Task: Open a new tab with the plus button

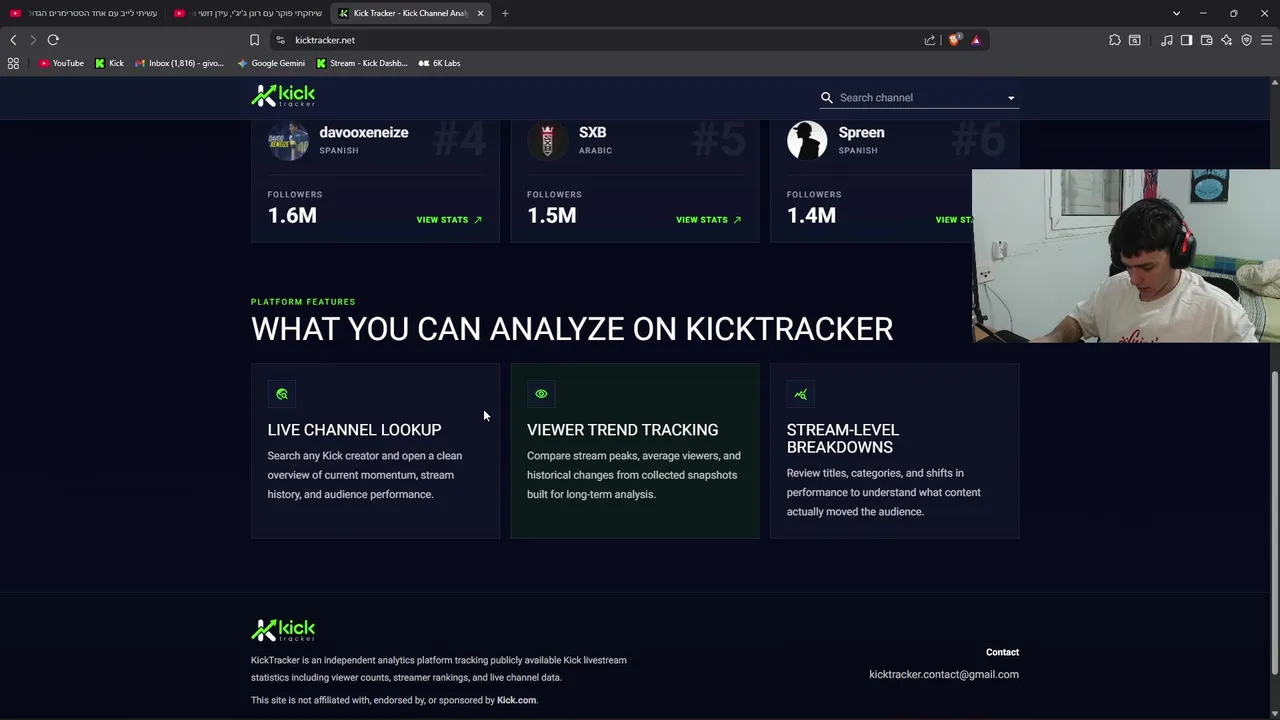Action: 505,13
